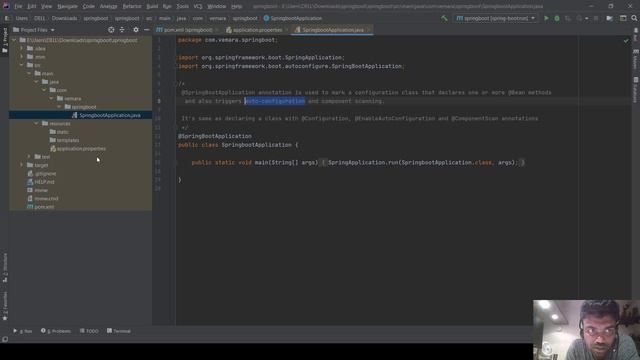The height and width of the screenshot is (360, 640).
Task: Open Search Everywhere magnifier icon
Action: [x=634, y=18]
